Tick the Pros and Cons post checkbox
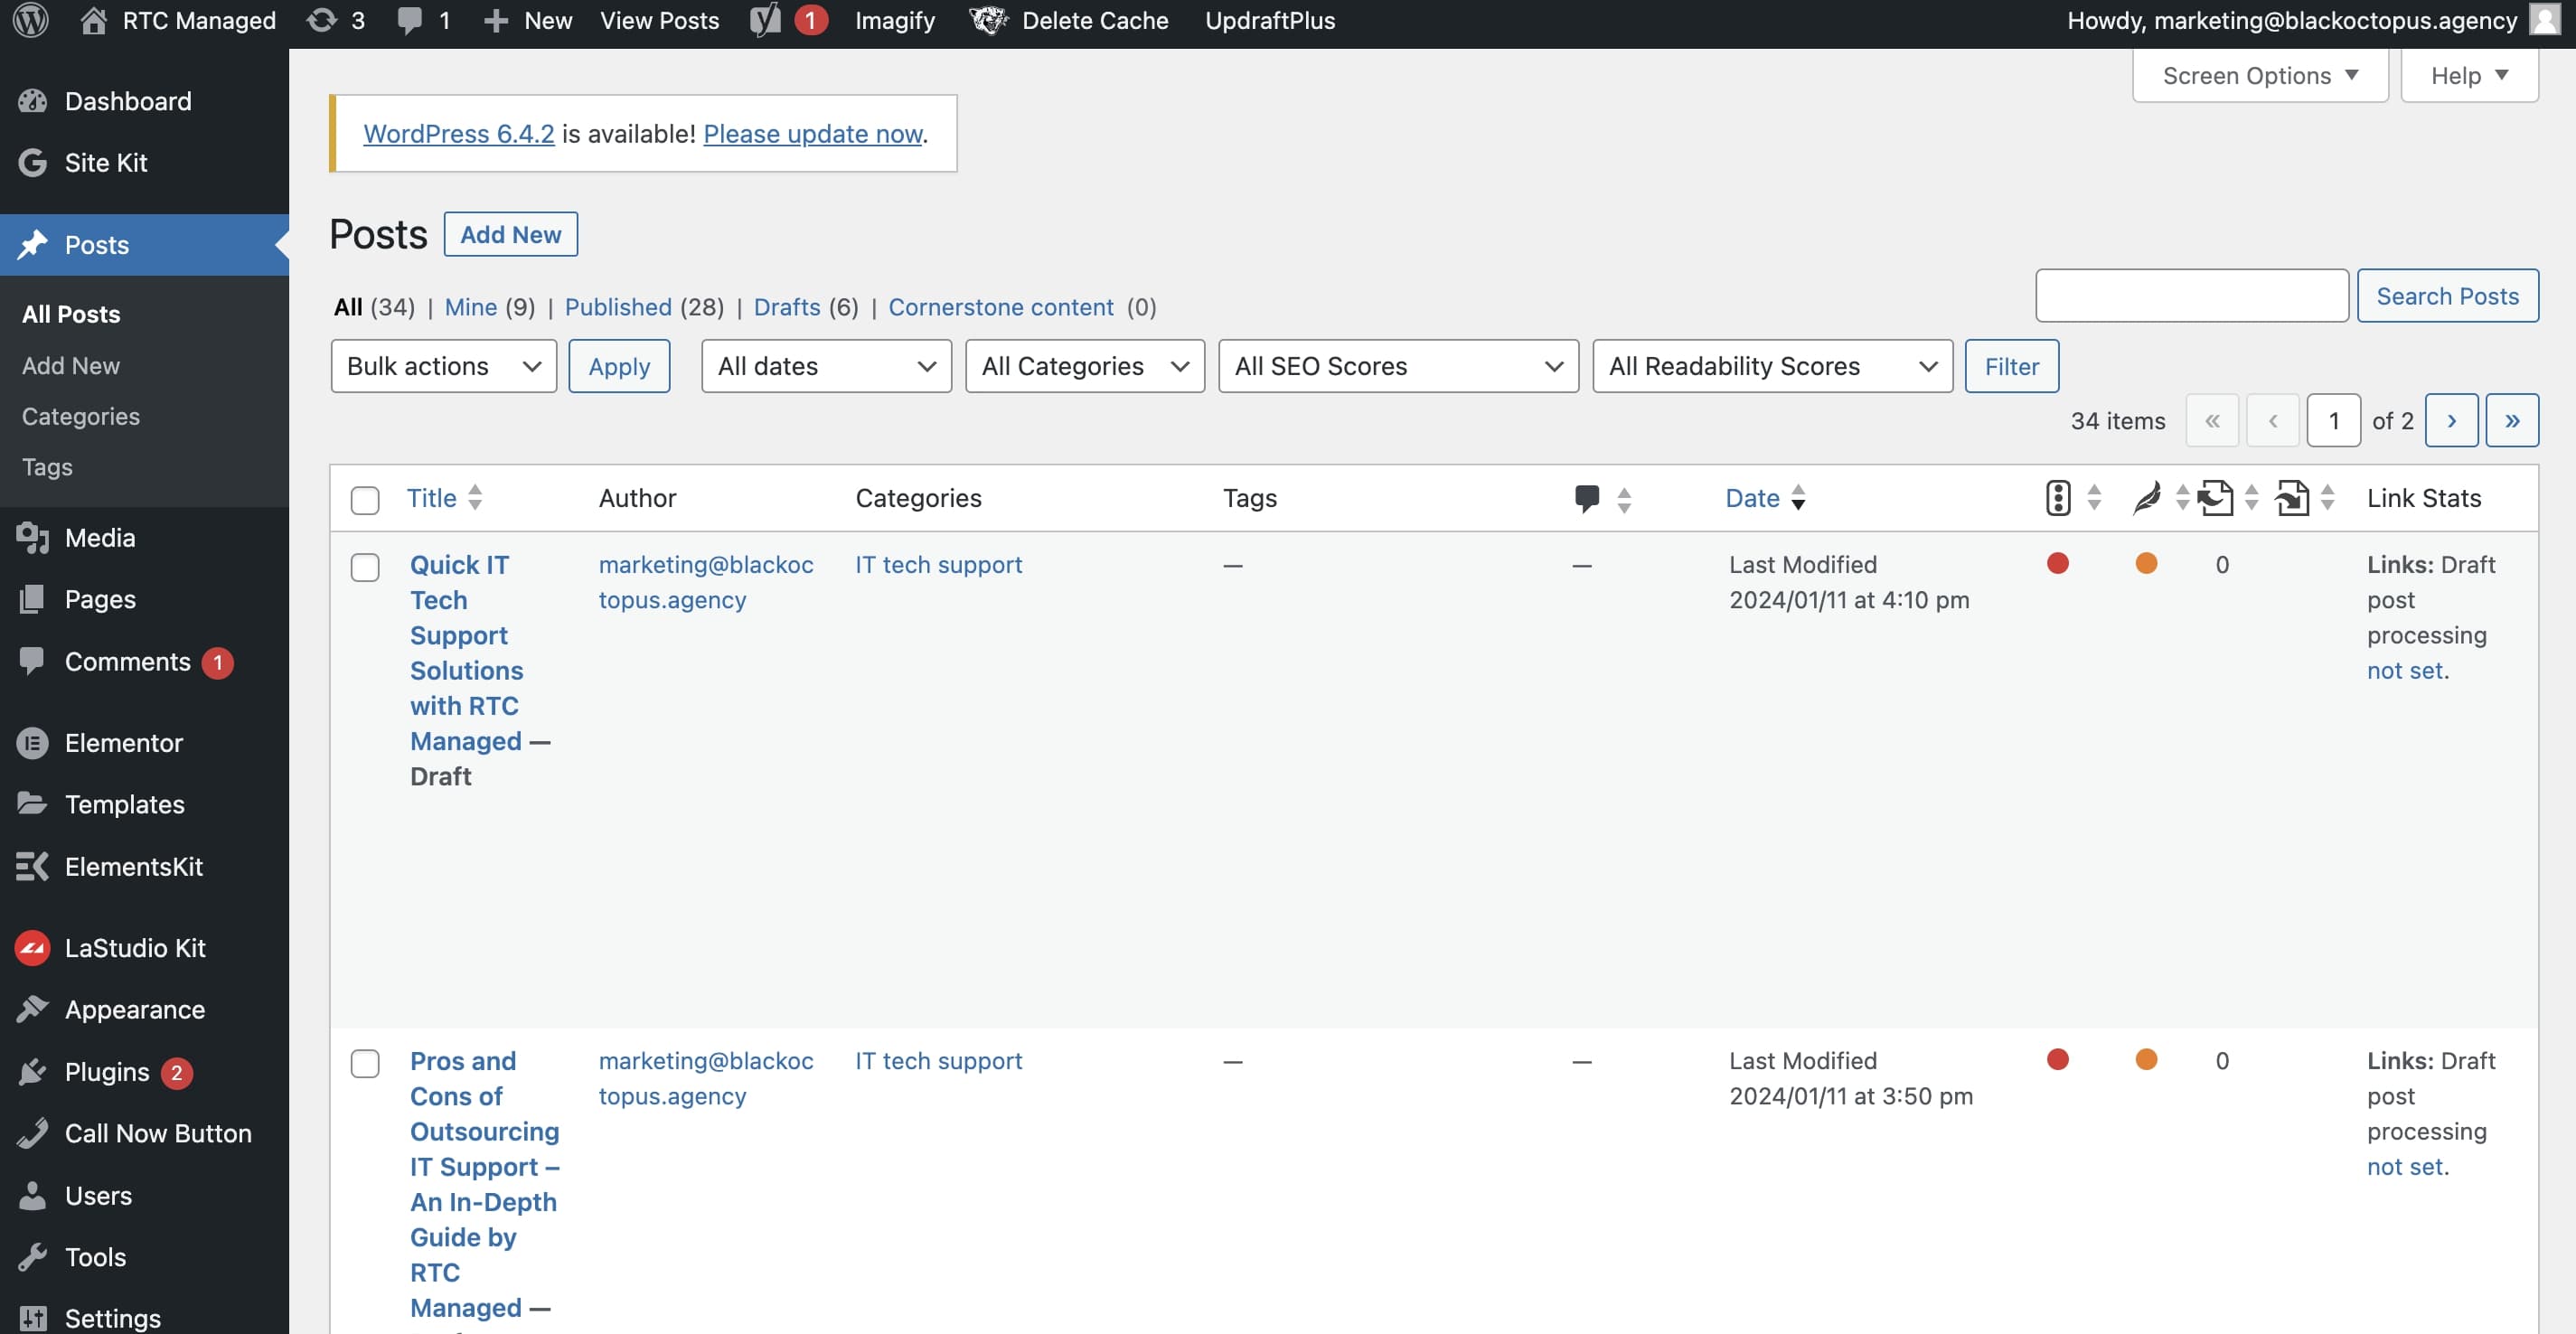Image resolution: width=2576 pixels, height=1334 pixels. click(x=365, y=1063)
